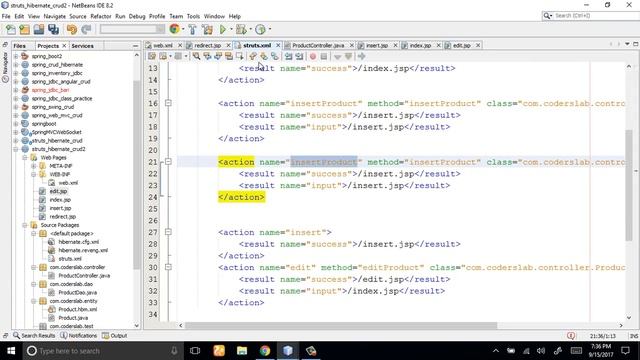The width and height of the screenshot is (640, 360).
Task: Select hibernate.cfg.xml in the project tree
Action: tap(79, 242)
